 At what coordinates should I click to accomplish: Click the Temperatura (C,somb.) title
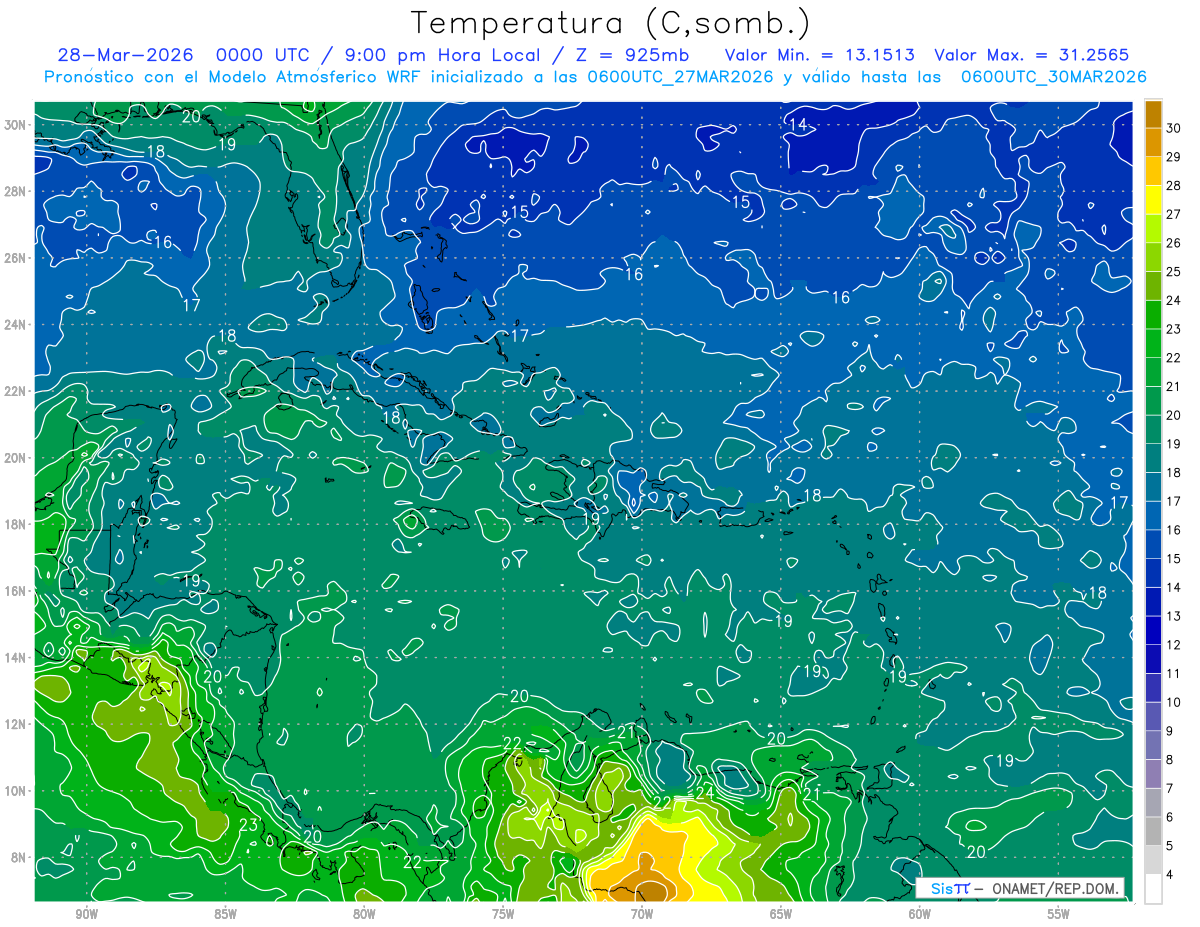[x=612, y=23]
